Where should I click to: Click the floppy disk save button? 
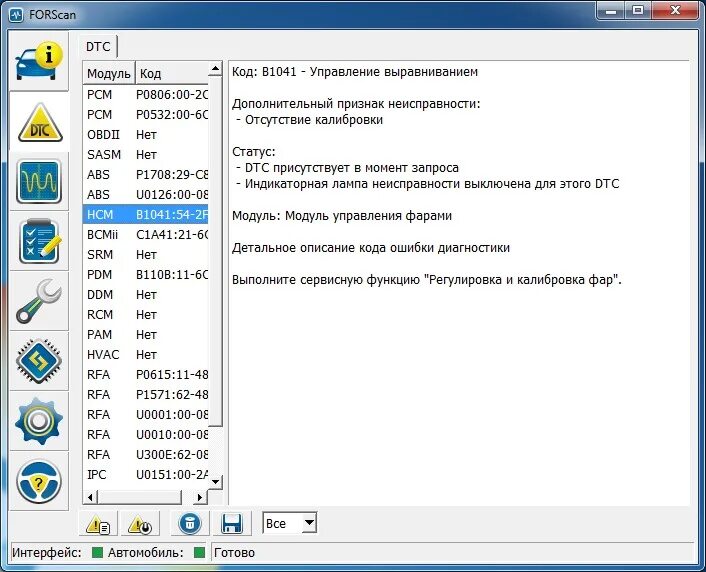click(x=232, y=523)
